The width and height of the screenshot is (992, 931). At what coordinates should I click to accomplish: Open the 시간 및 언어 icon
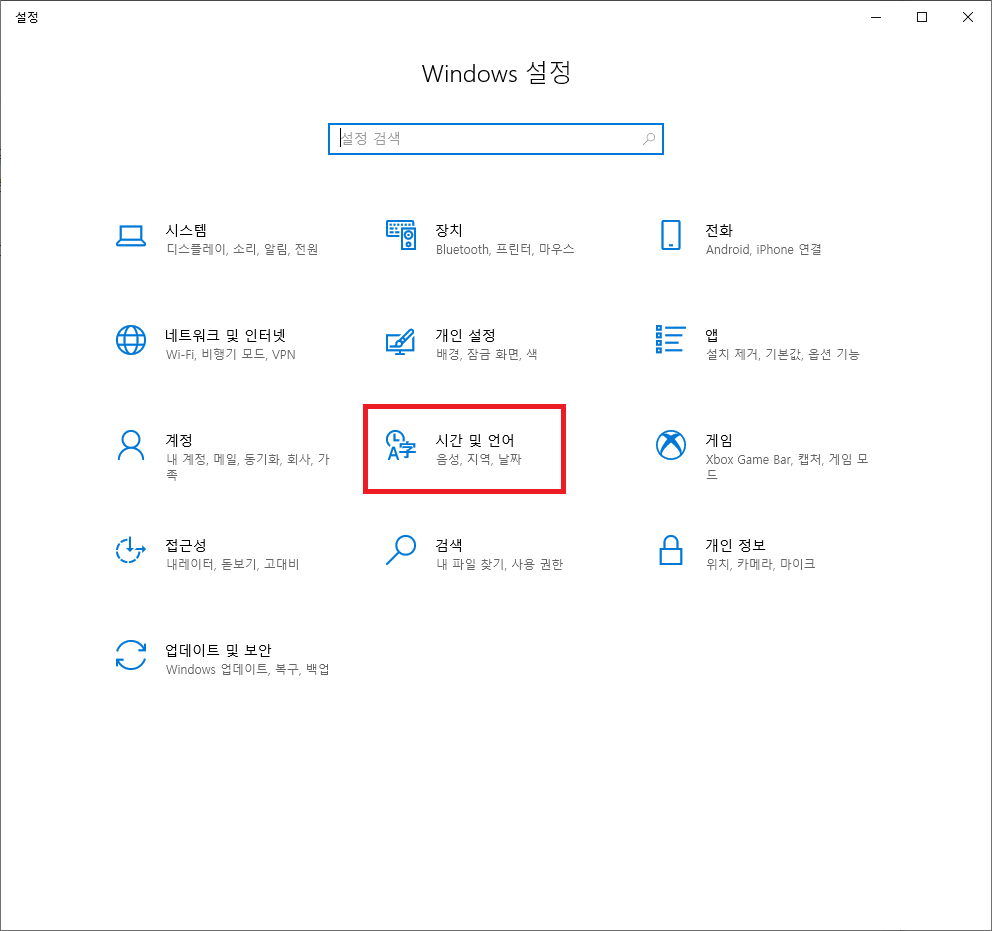click(401, 445)
